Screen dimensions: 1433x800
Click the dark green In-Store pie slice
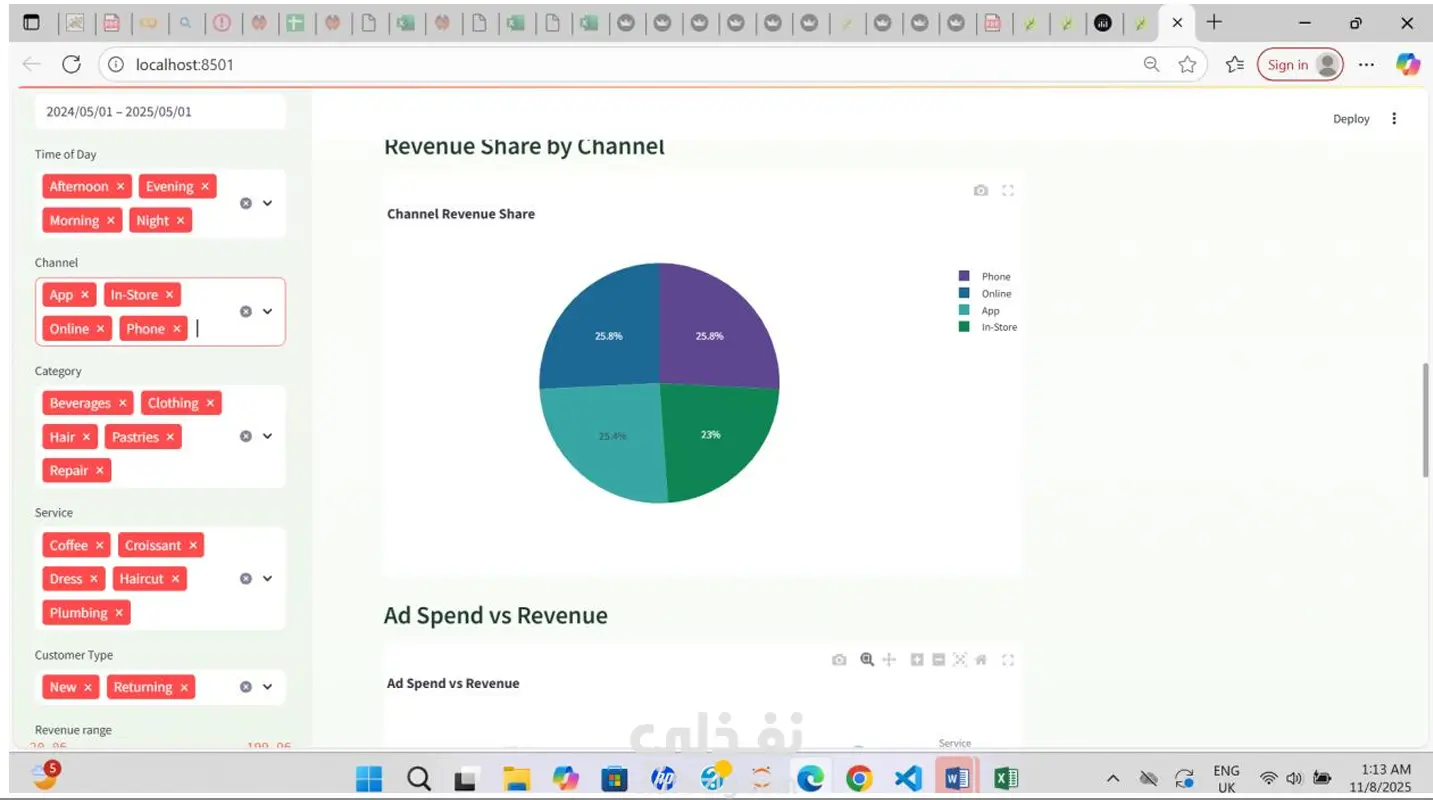click(x=720, y=444)
